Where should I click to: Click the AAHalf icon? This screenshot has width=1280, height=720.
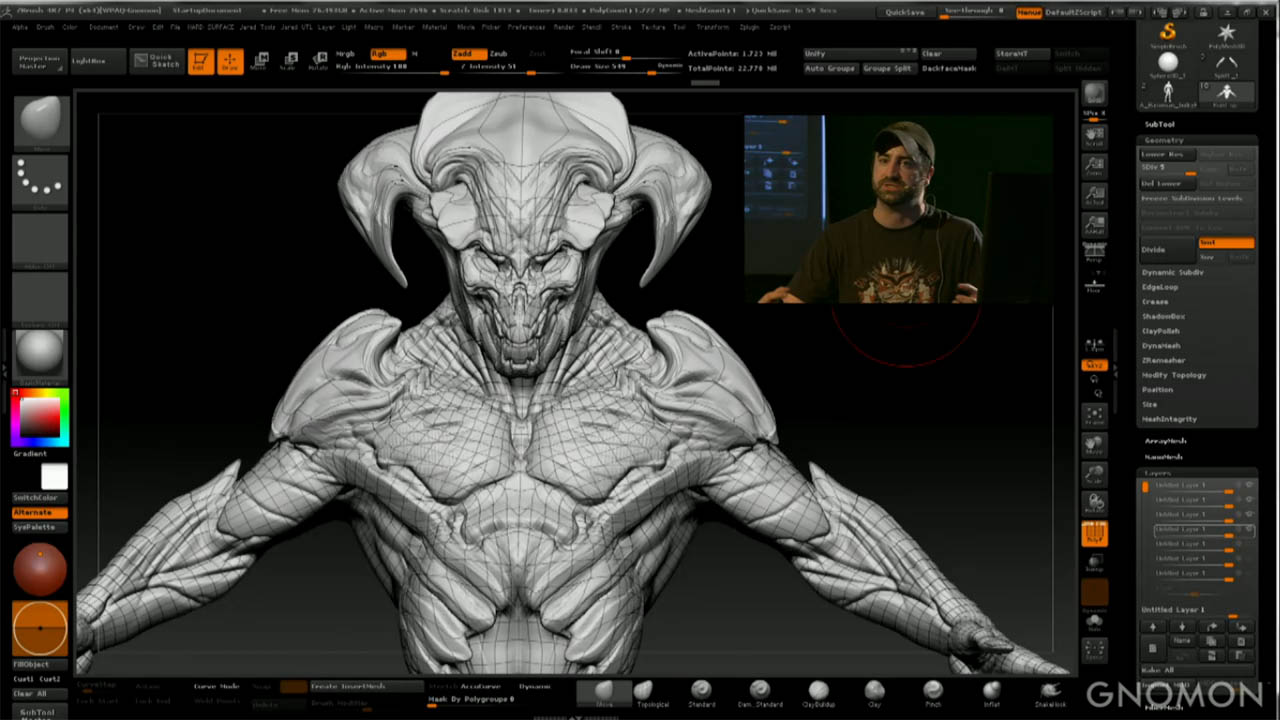[x=1095, y=226]
